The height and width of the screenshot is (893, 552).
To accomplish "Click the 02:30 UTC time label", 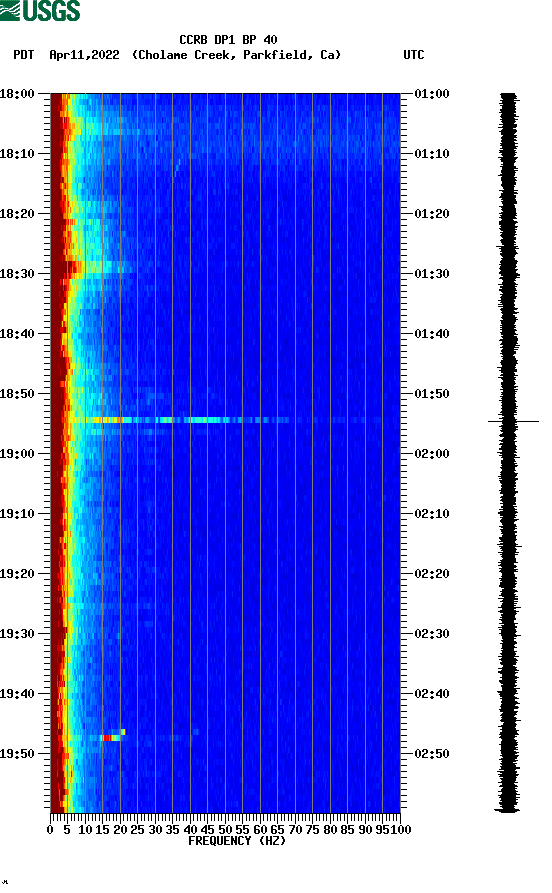I will click(432, 634).
